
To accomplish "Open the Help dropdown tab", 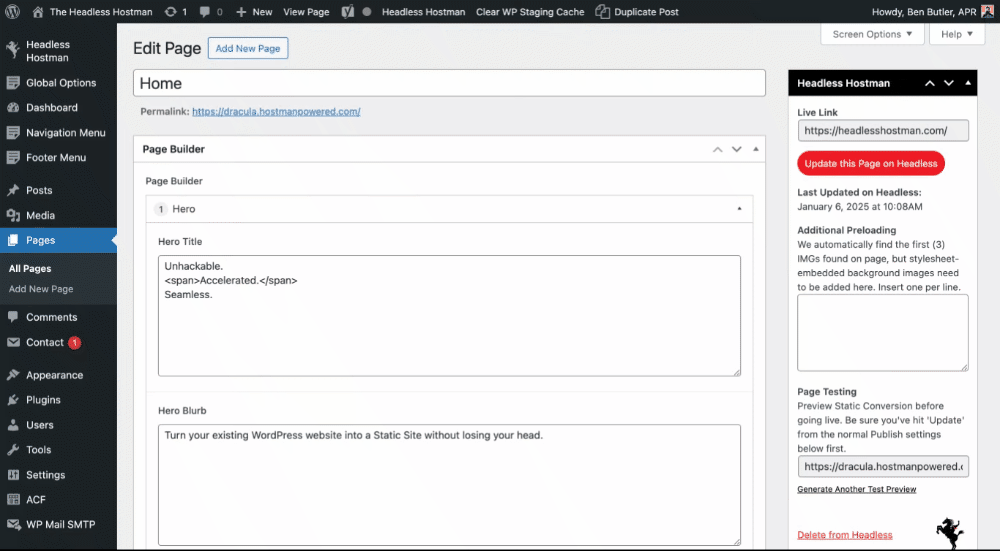I will [x=957, y=34].
